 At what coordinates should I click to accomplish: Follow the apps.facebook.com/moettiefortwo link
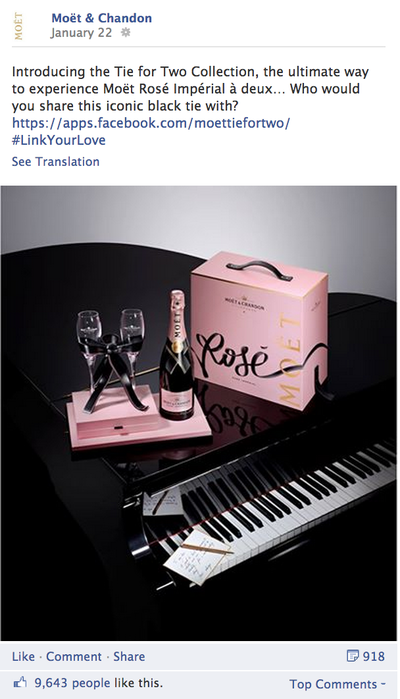(x=151, y=123)
